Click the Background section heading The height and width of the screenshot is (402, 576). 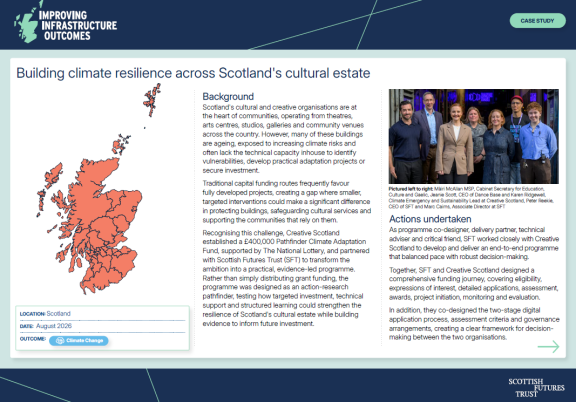click(228, 97)
